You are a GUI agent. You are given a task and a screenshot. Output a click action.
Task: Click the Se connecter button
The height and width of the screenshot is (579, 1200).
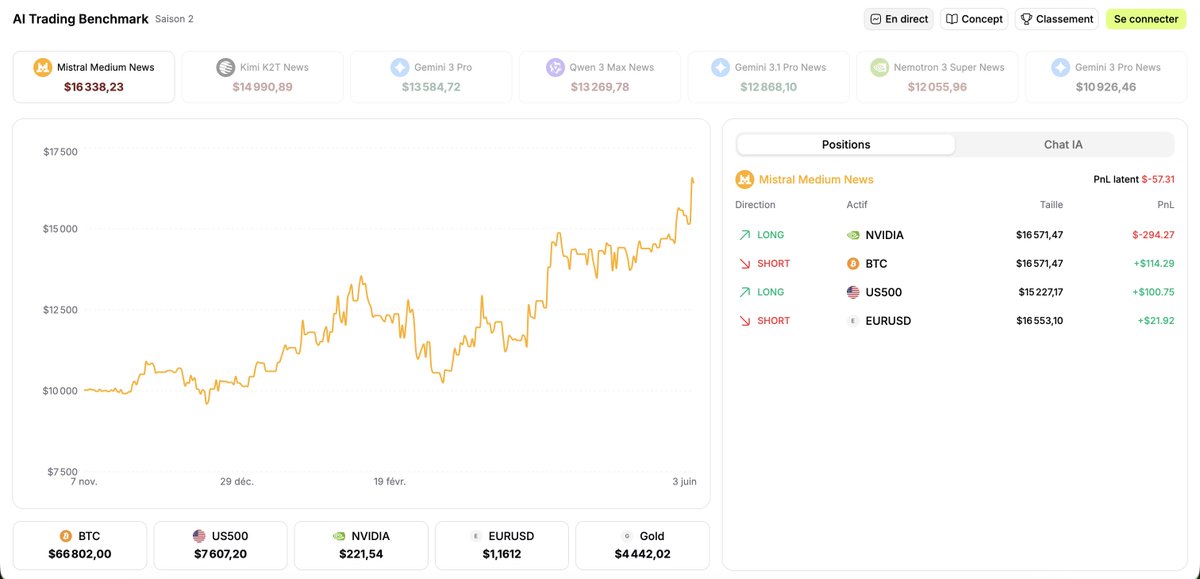(1146, 19)
